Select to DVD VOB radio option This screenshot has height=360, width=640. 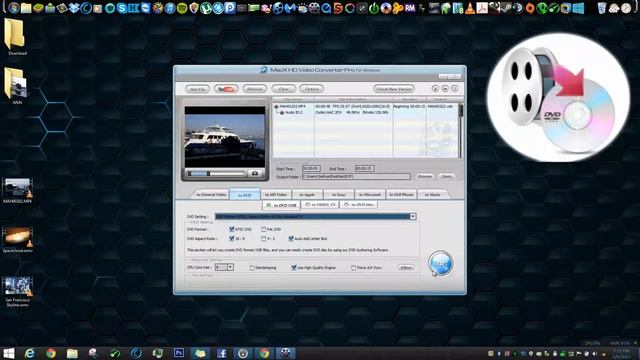[269, 205]
